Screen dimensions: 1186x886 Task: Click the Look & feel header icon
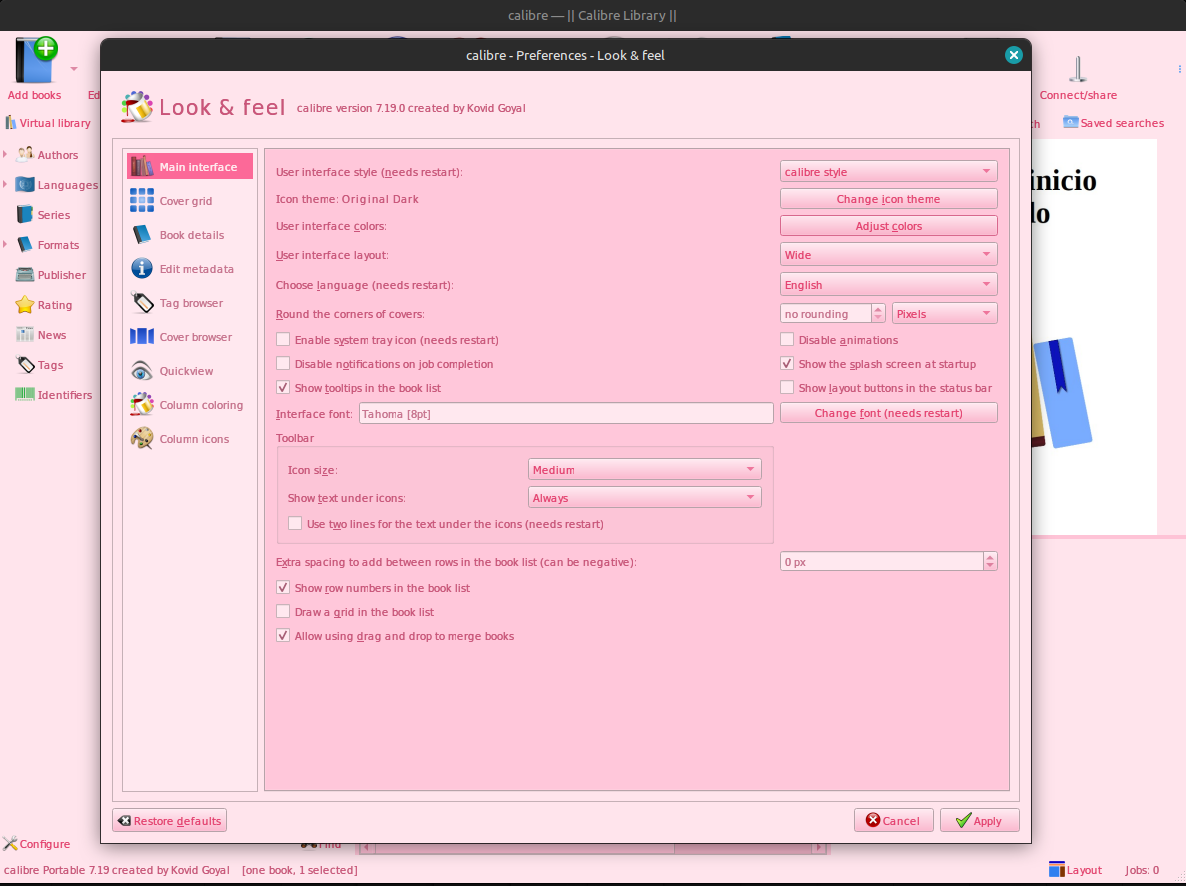pos(137,107)
